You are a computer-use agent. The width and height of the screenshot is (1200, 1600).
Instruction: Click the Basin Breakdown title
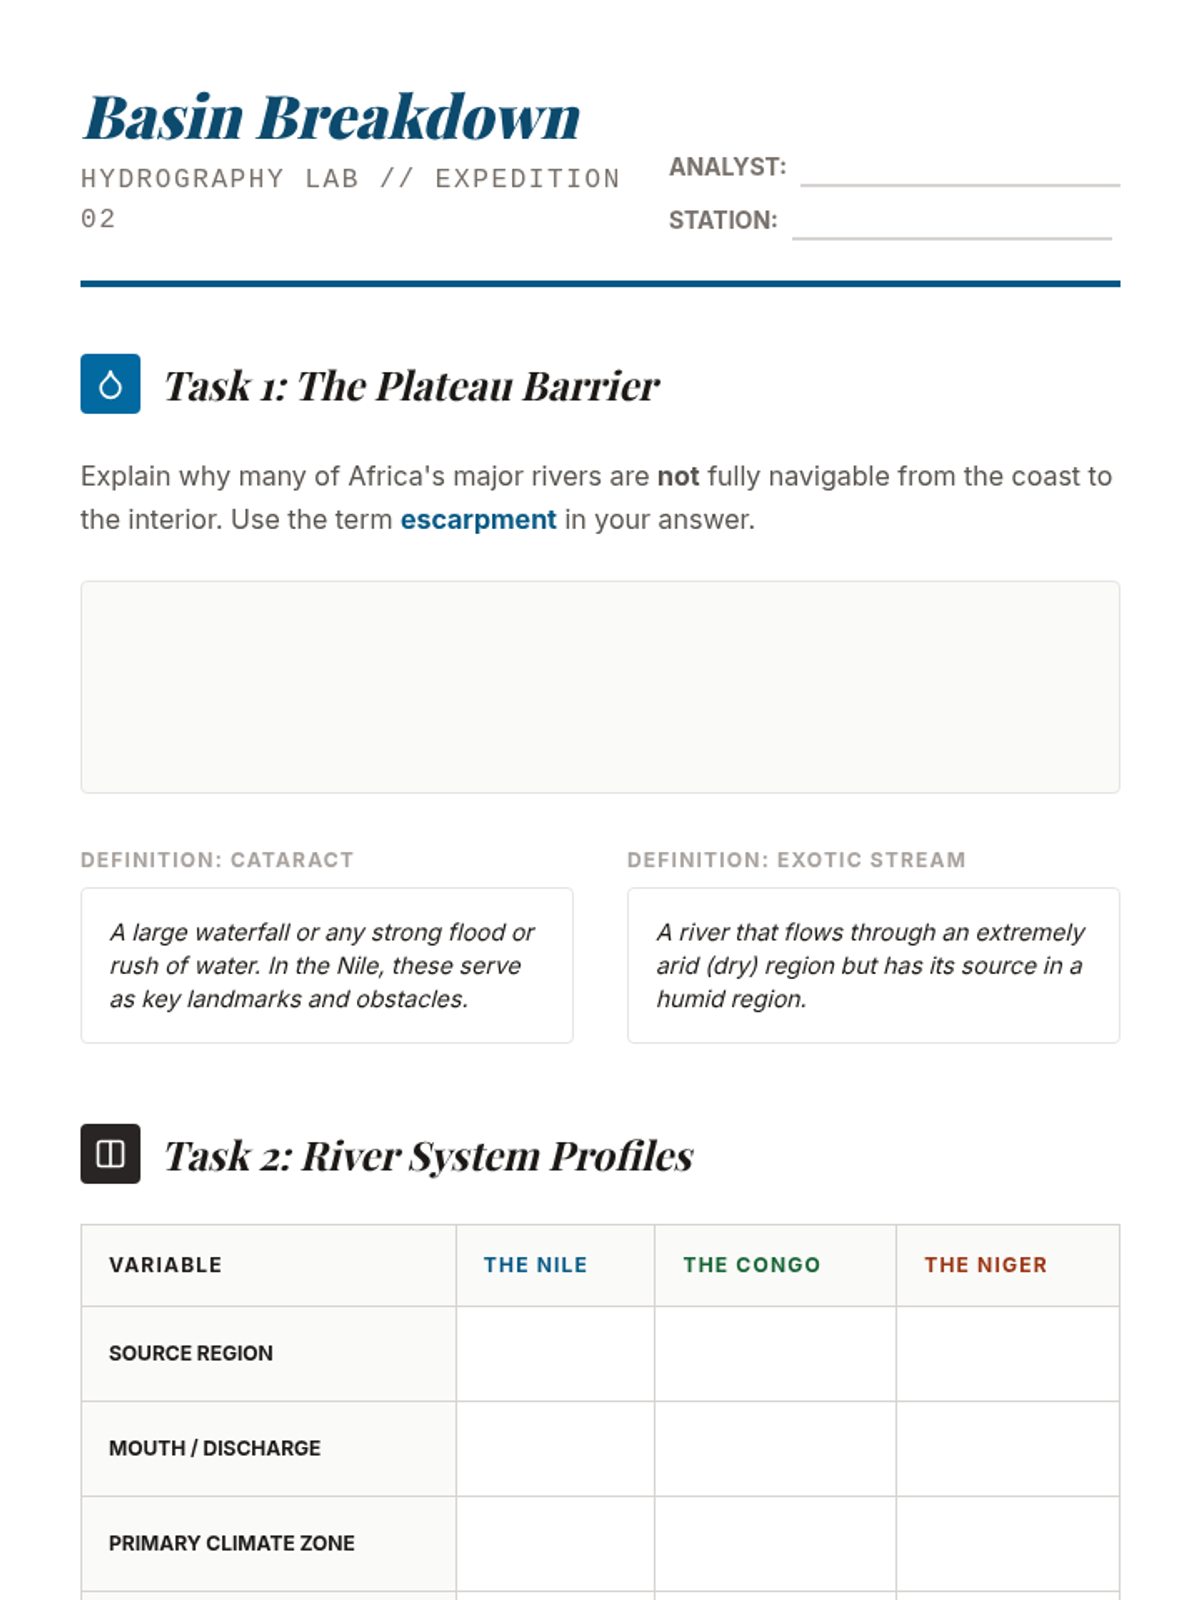pos(331,117)
